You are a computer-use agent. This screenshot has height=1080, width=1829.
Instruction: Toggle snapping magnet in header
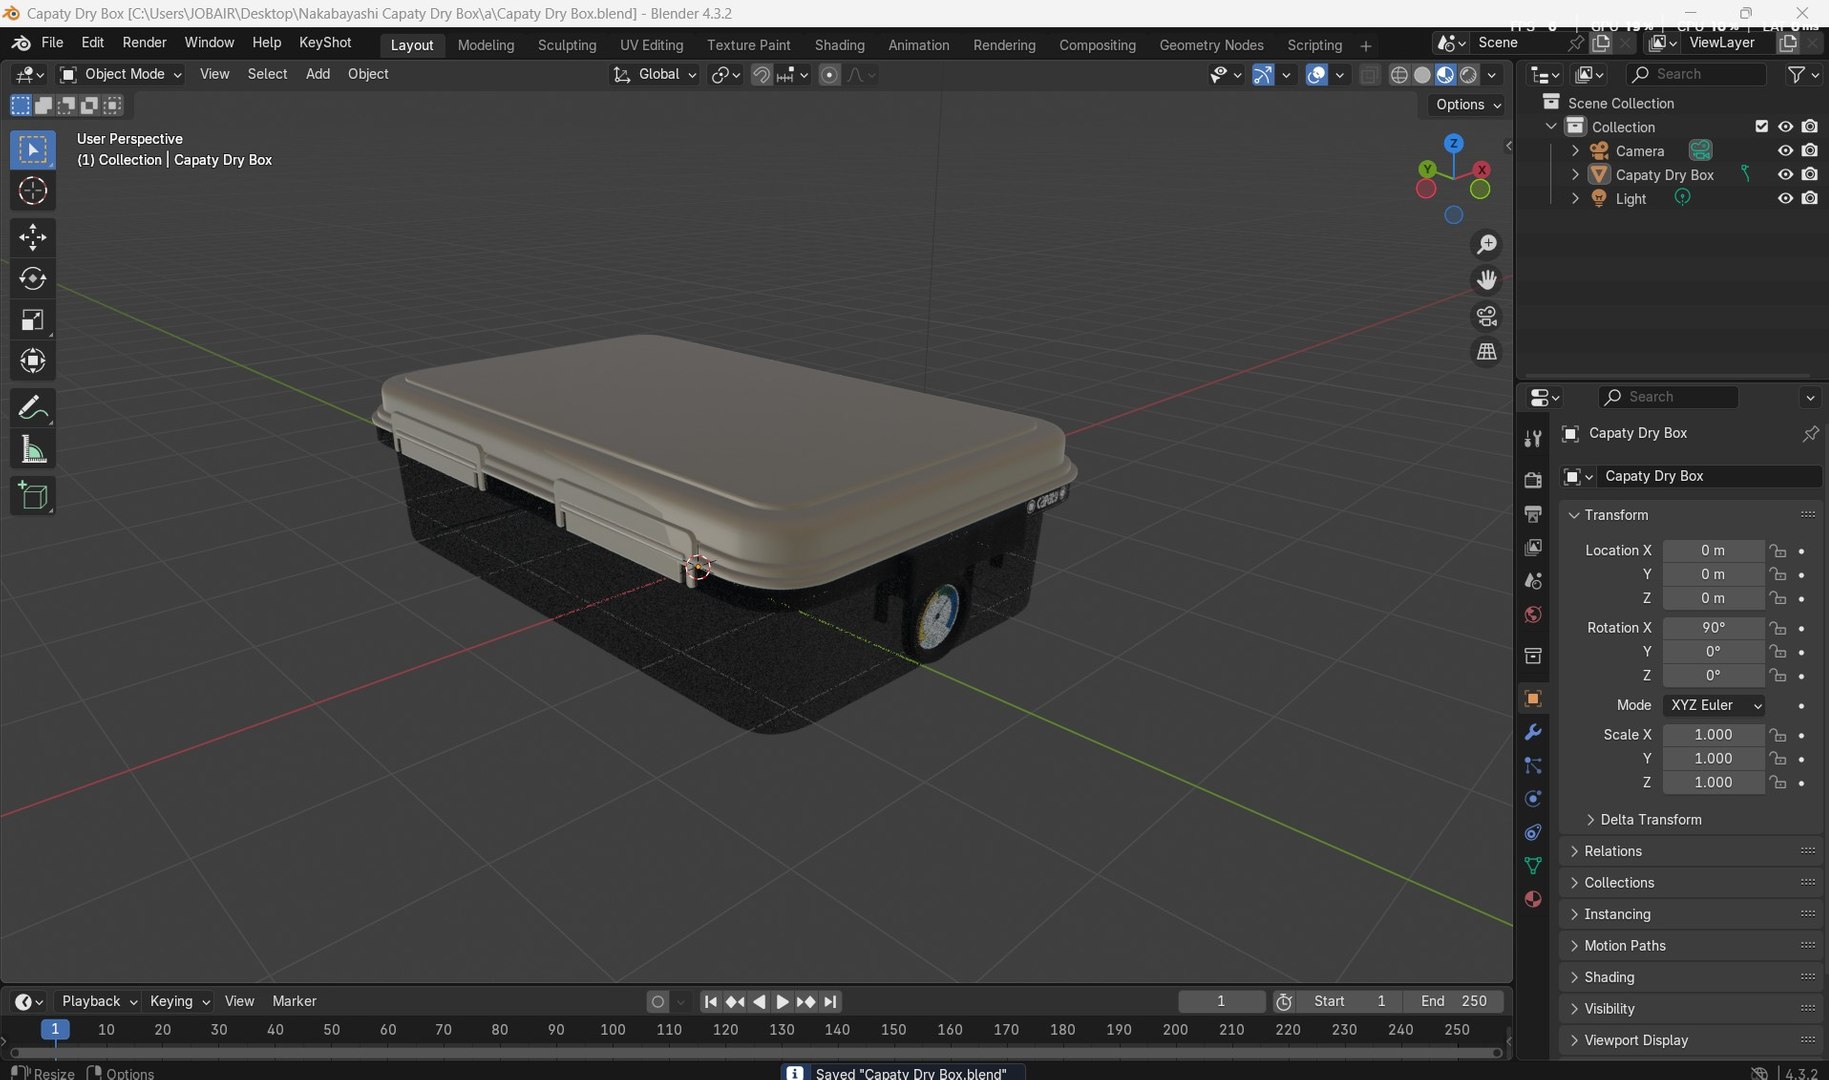pyautogui.click(x=761, y=74)
